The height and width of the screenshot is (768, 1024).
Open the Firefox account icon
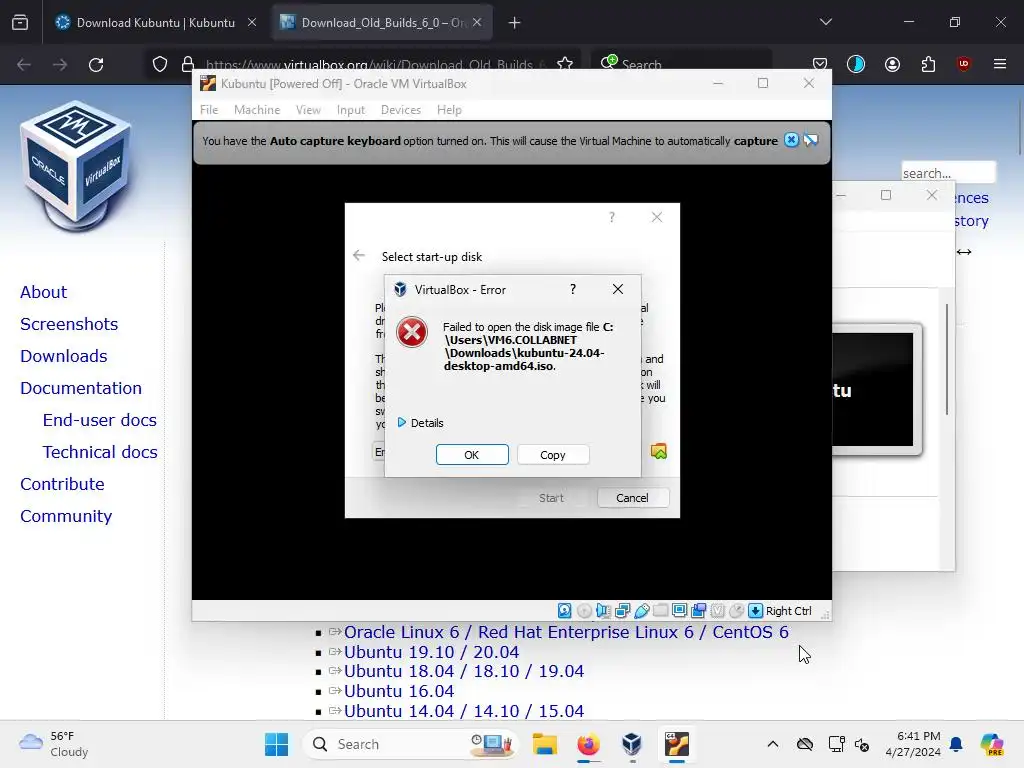892,64
